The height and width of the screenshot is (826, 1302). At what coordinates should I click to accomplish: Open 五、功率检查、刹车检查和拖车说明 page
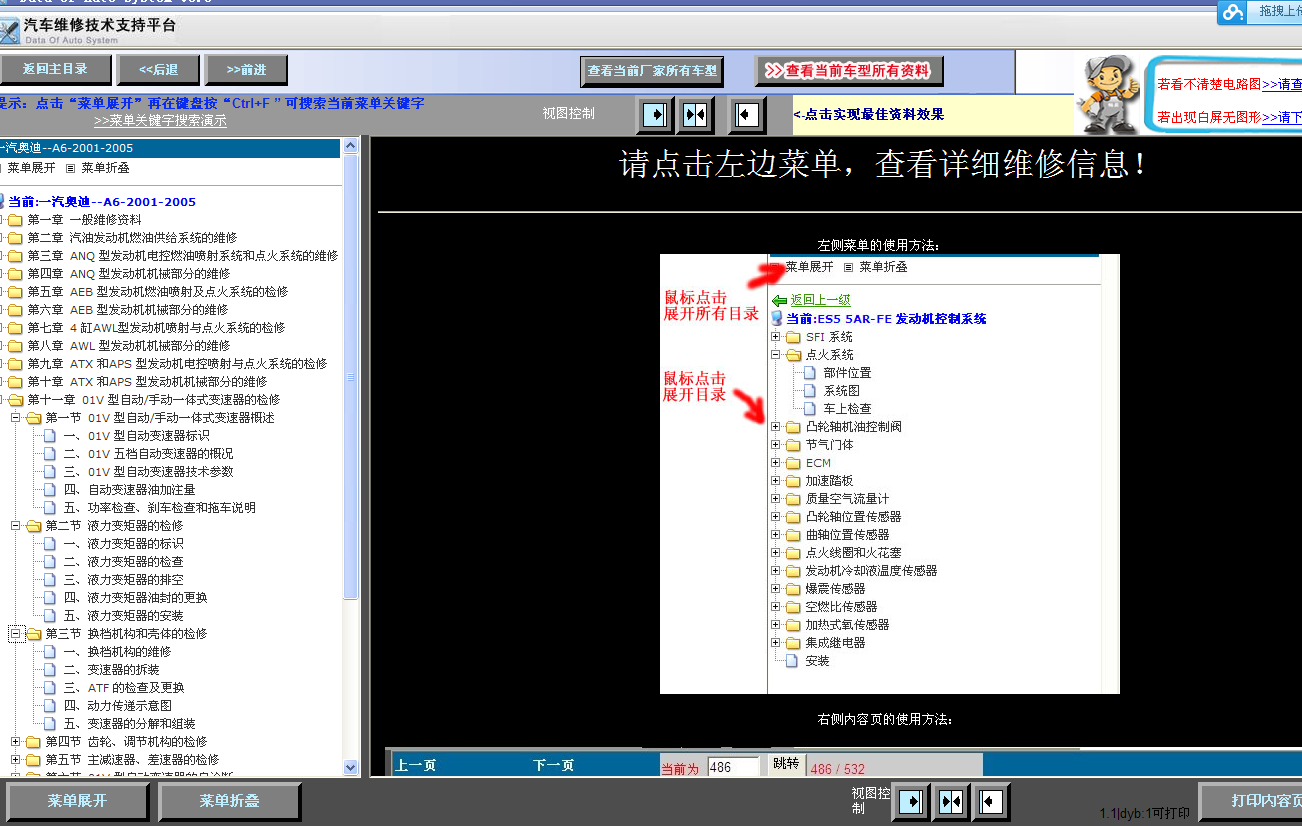click(x=159, y=508)
